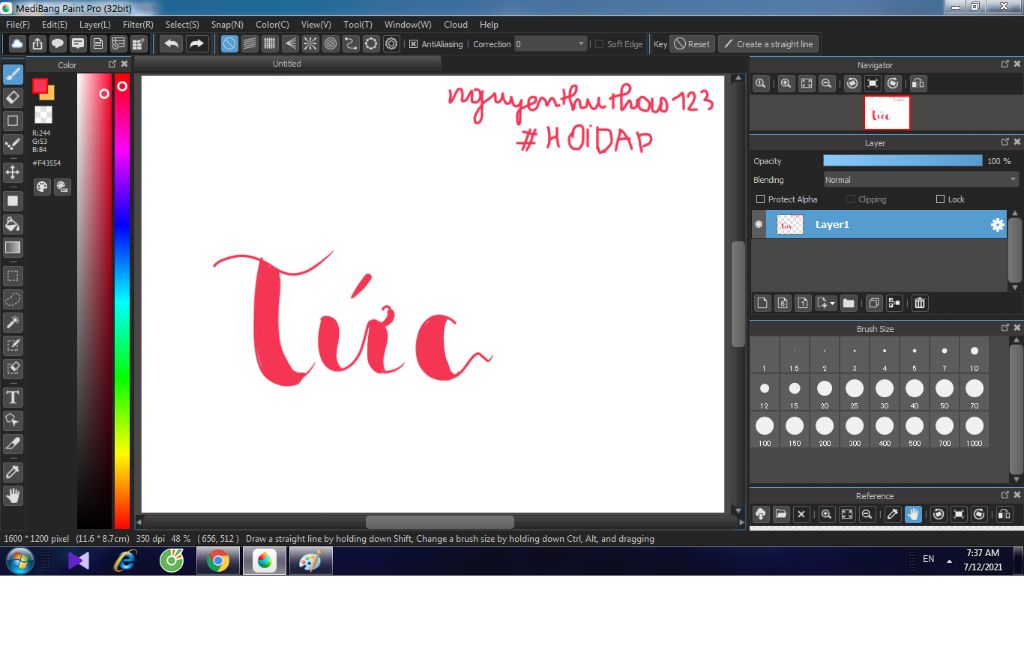This screenshot has width=1024, height=661.
Task: Select the Eraser tool
Action: pyautogui.click(x=12, y=97)
